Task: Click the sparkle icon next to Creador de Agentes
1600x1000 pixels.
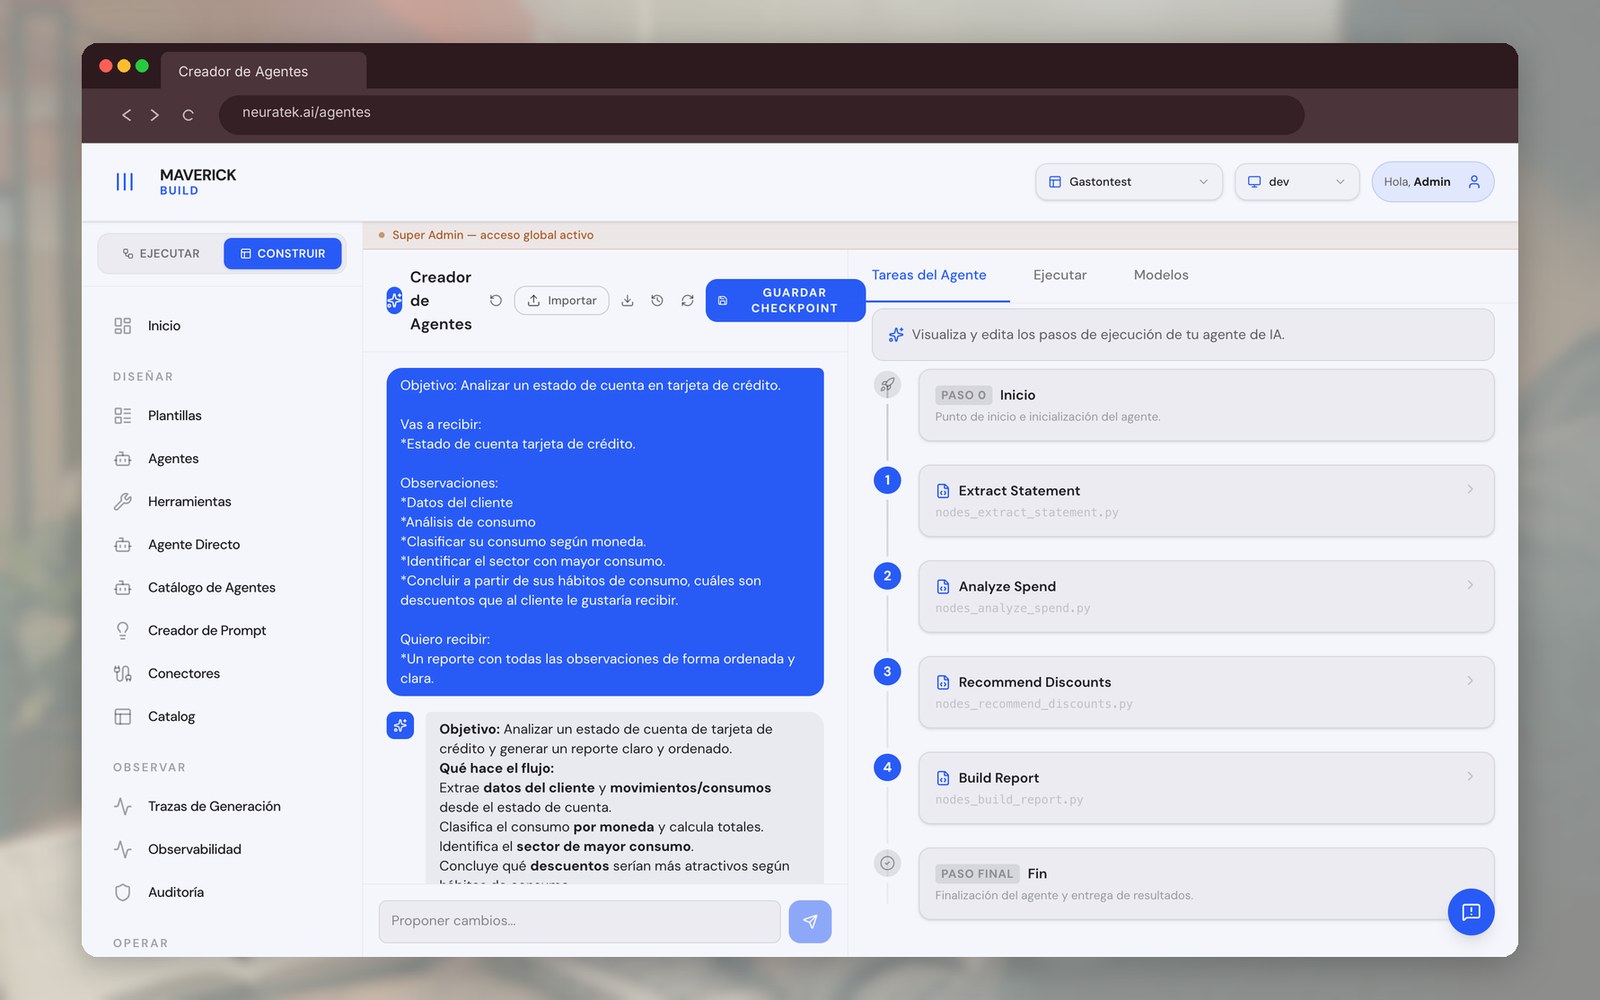Action: pyautogui.click(x=394, y=300)
